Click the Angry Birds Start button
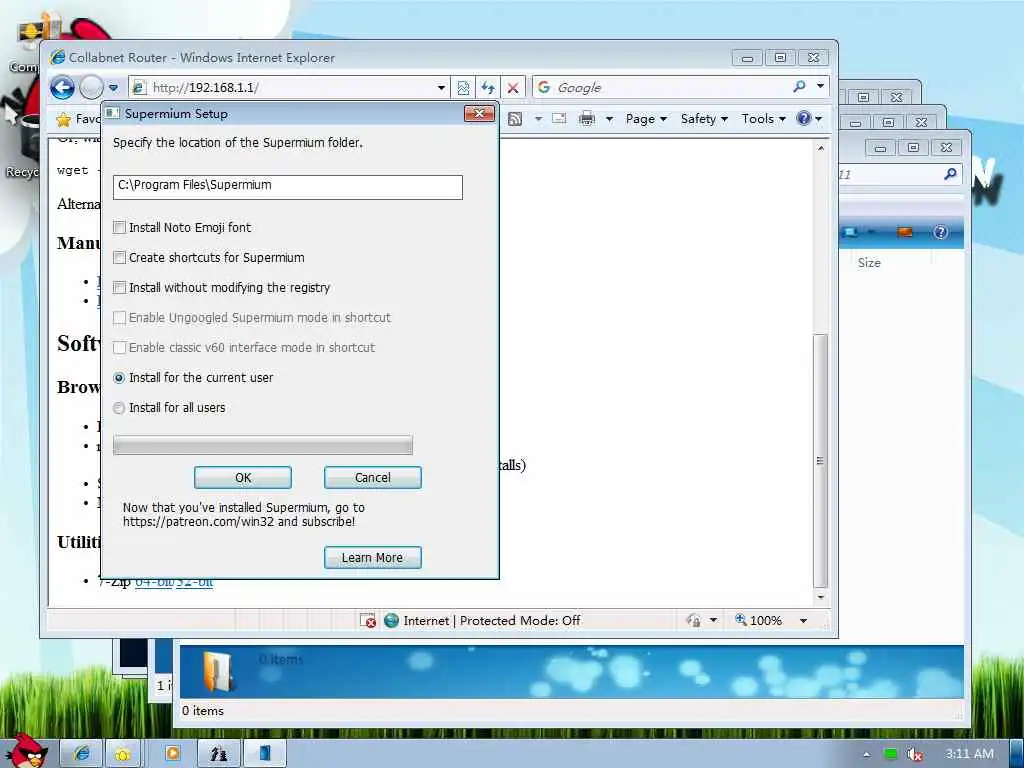1024x768 pixels. [26, 752]
